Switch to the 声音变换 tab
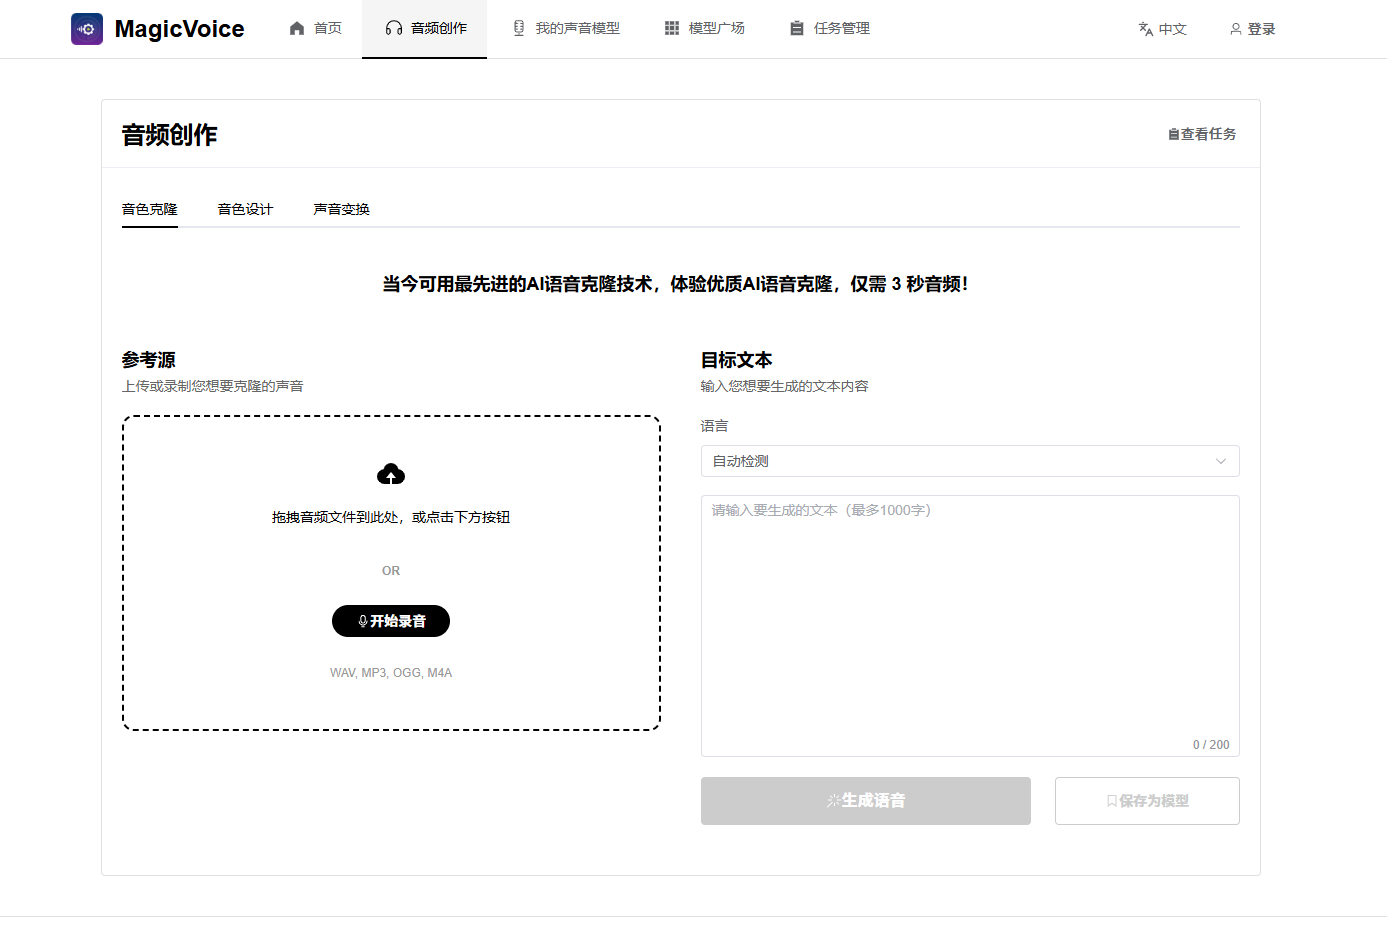The width and height of the screenshot is (1387, 931). 341,209
